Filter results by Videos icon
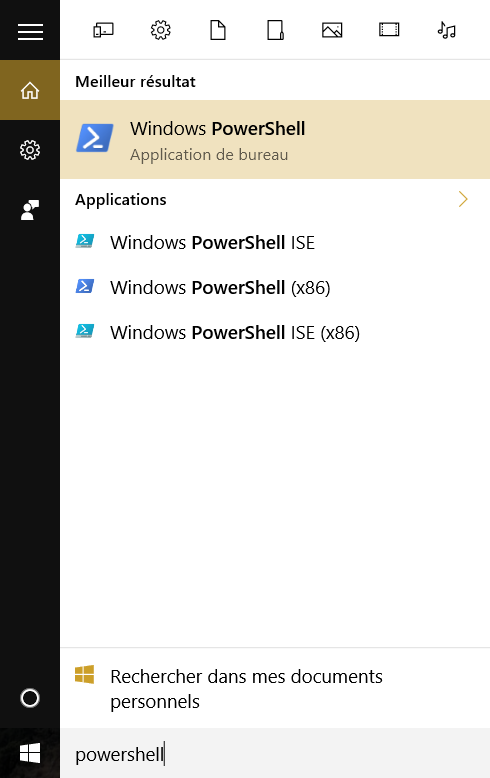This screenshot has width=490, height=778. (389, 30)
